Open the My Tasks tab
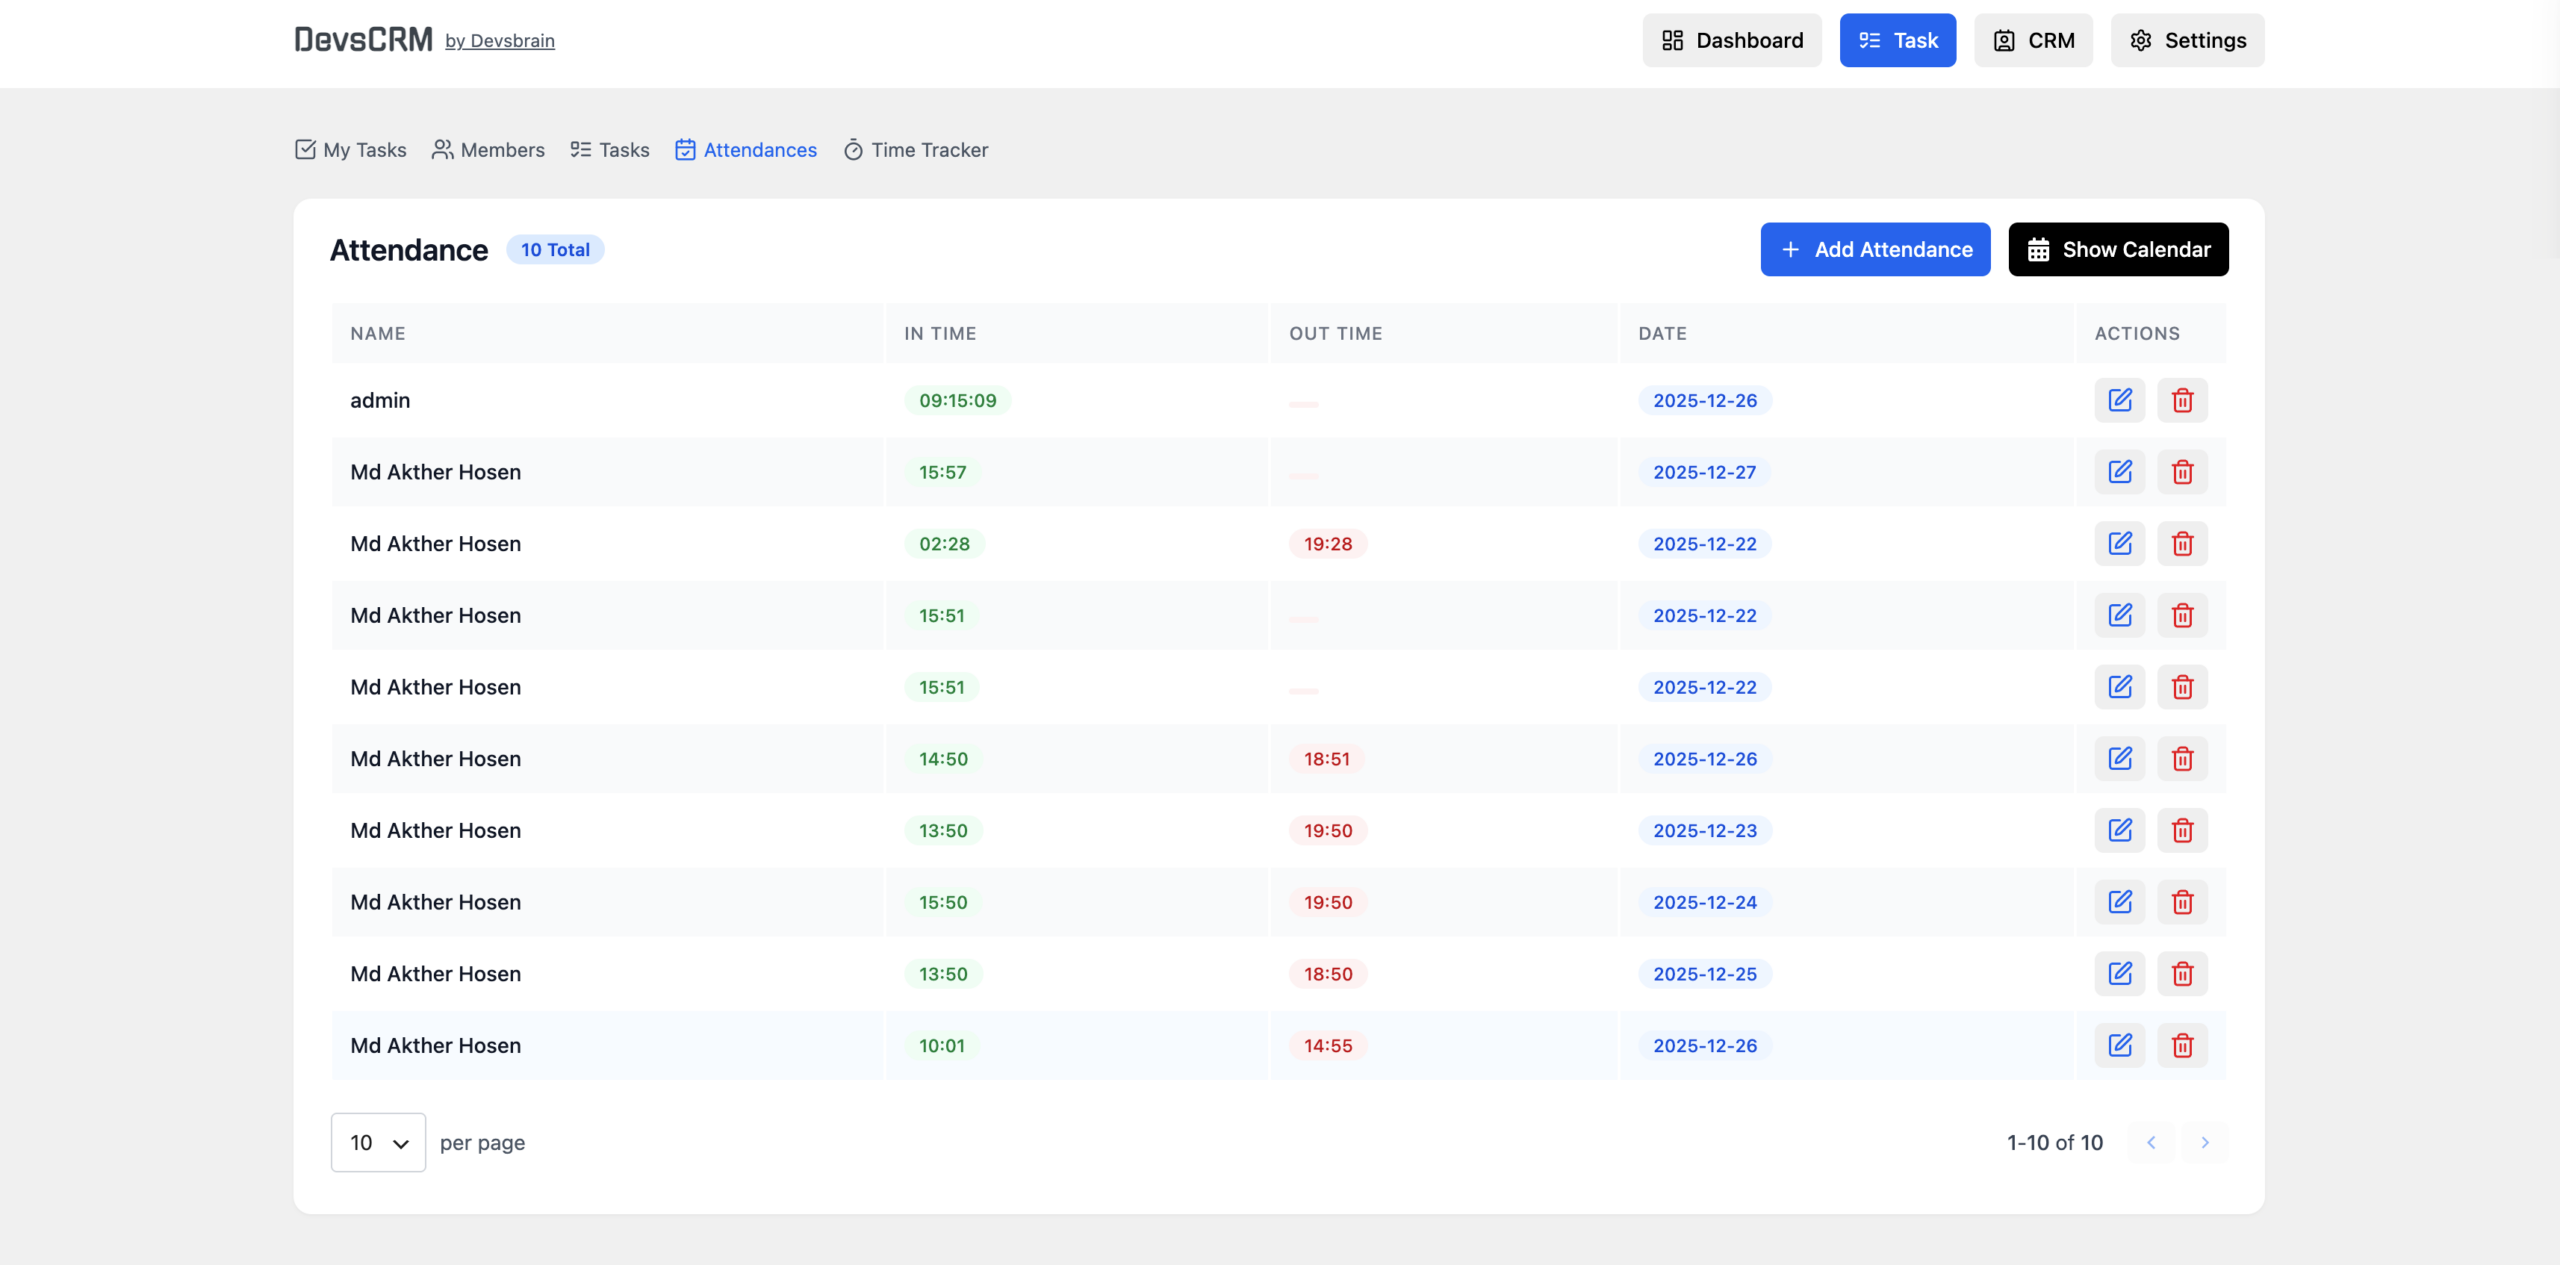This screenshot has width=2560, height=1265. click(x=351, y=150)
